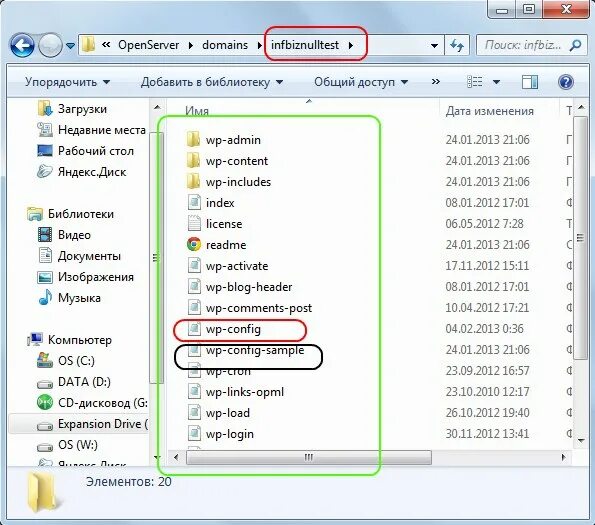
Task: Click the change view icon
Action: pyautogui.click(x=474, y=82)
